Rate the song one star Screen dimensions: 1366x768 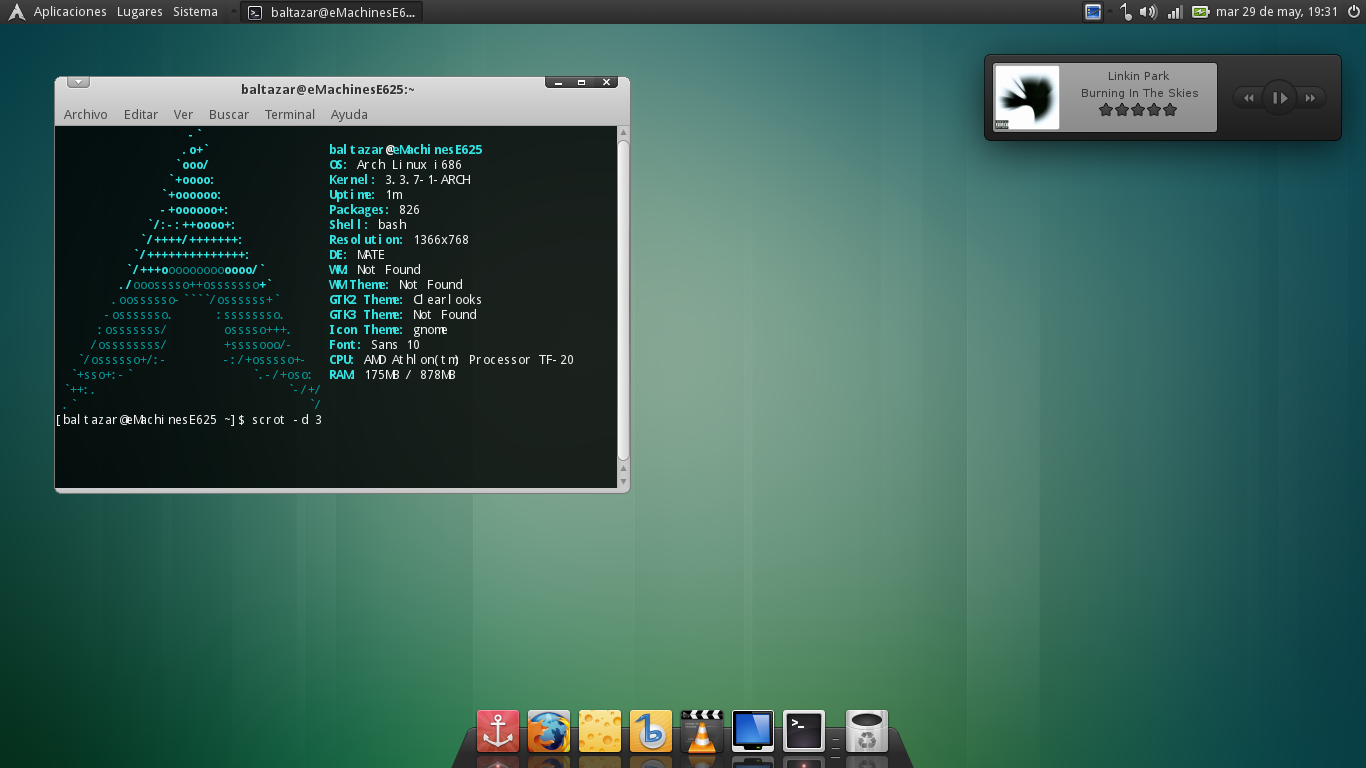coord(1105,110)
